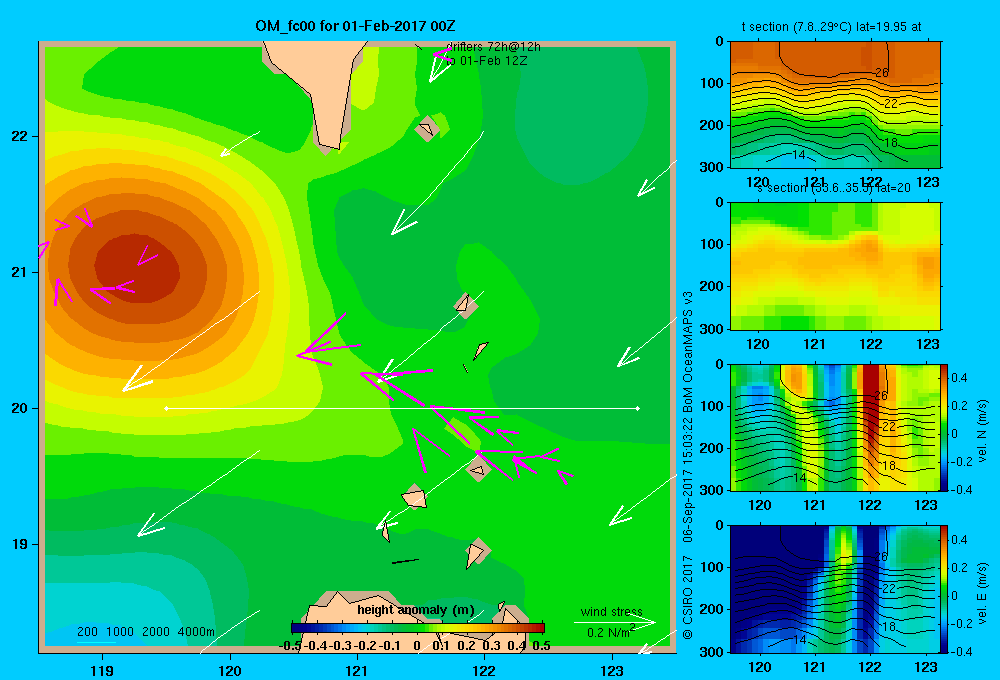The width and height of the screenshot is (1000, 680).
Task: Click latitude label 20 on the main map axis
Action: pyautogui.click(x=20, y=408)
